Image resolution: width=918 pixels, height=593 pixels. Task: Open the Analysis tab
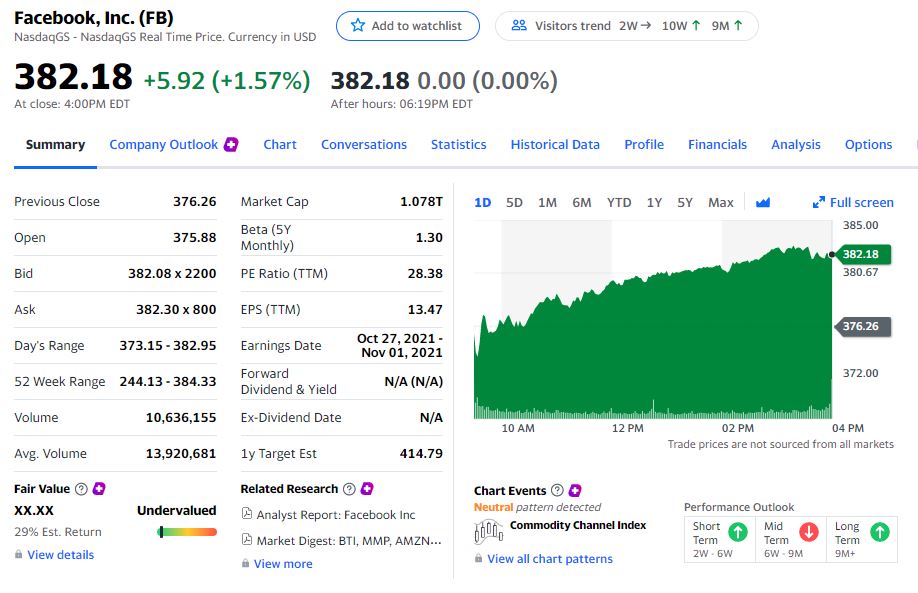coord(796,145)
